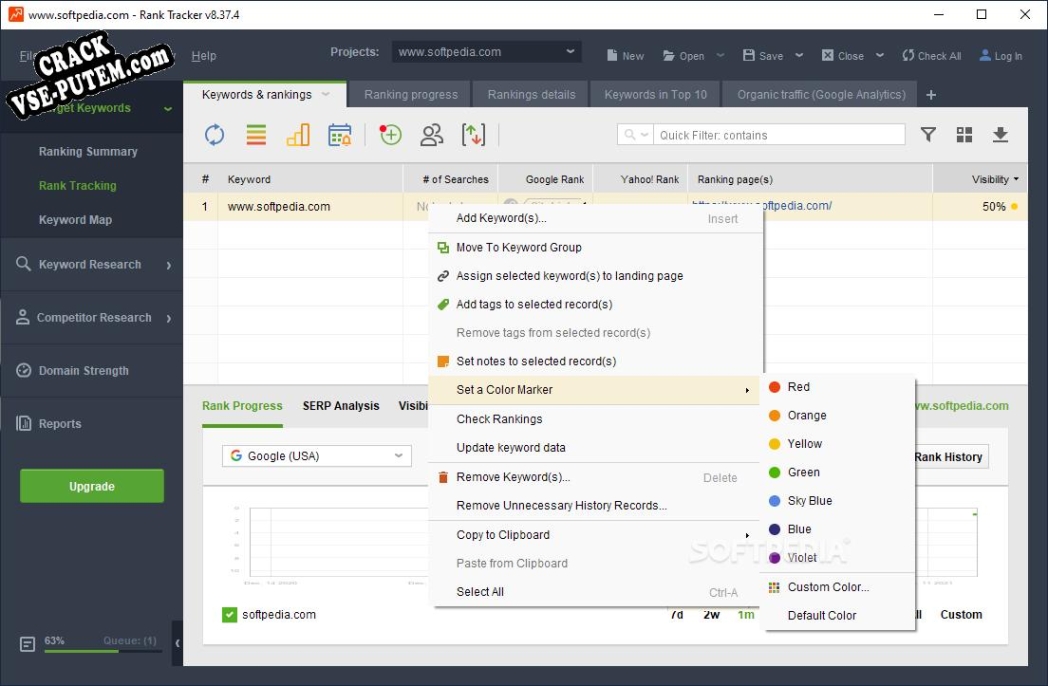Switch to SERP Analysis tab

(x=341, y=406)
